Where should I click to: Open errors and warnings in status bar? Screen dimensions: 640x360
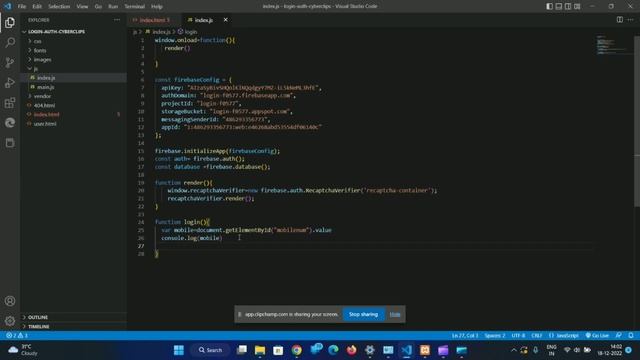[x=17, y=336]
